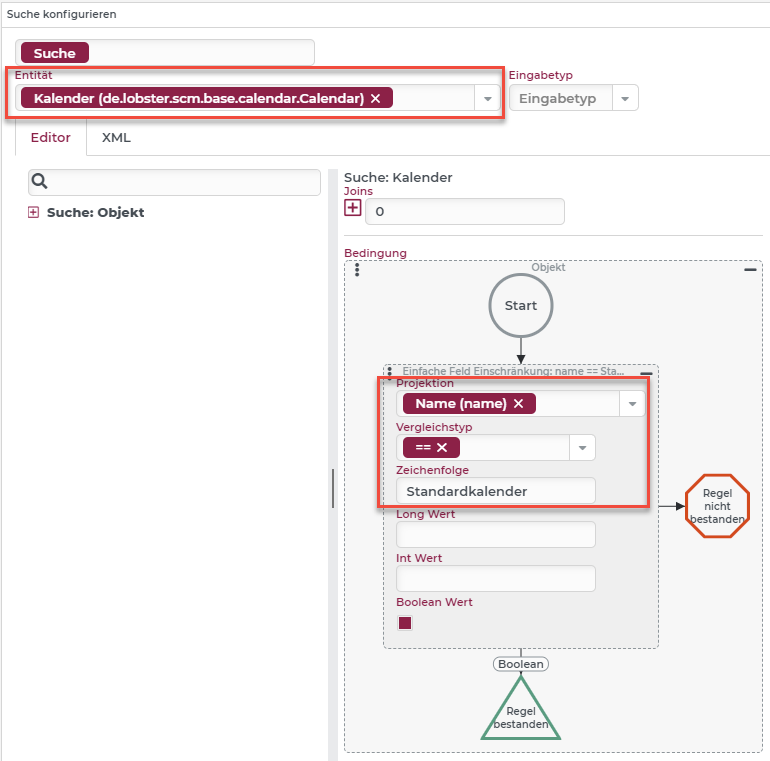Toggle the Boolean Wert checkbox
The image size is (770, 761).
coord(405,623)
